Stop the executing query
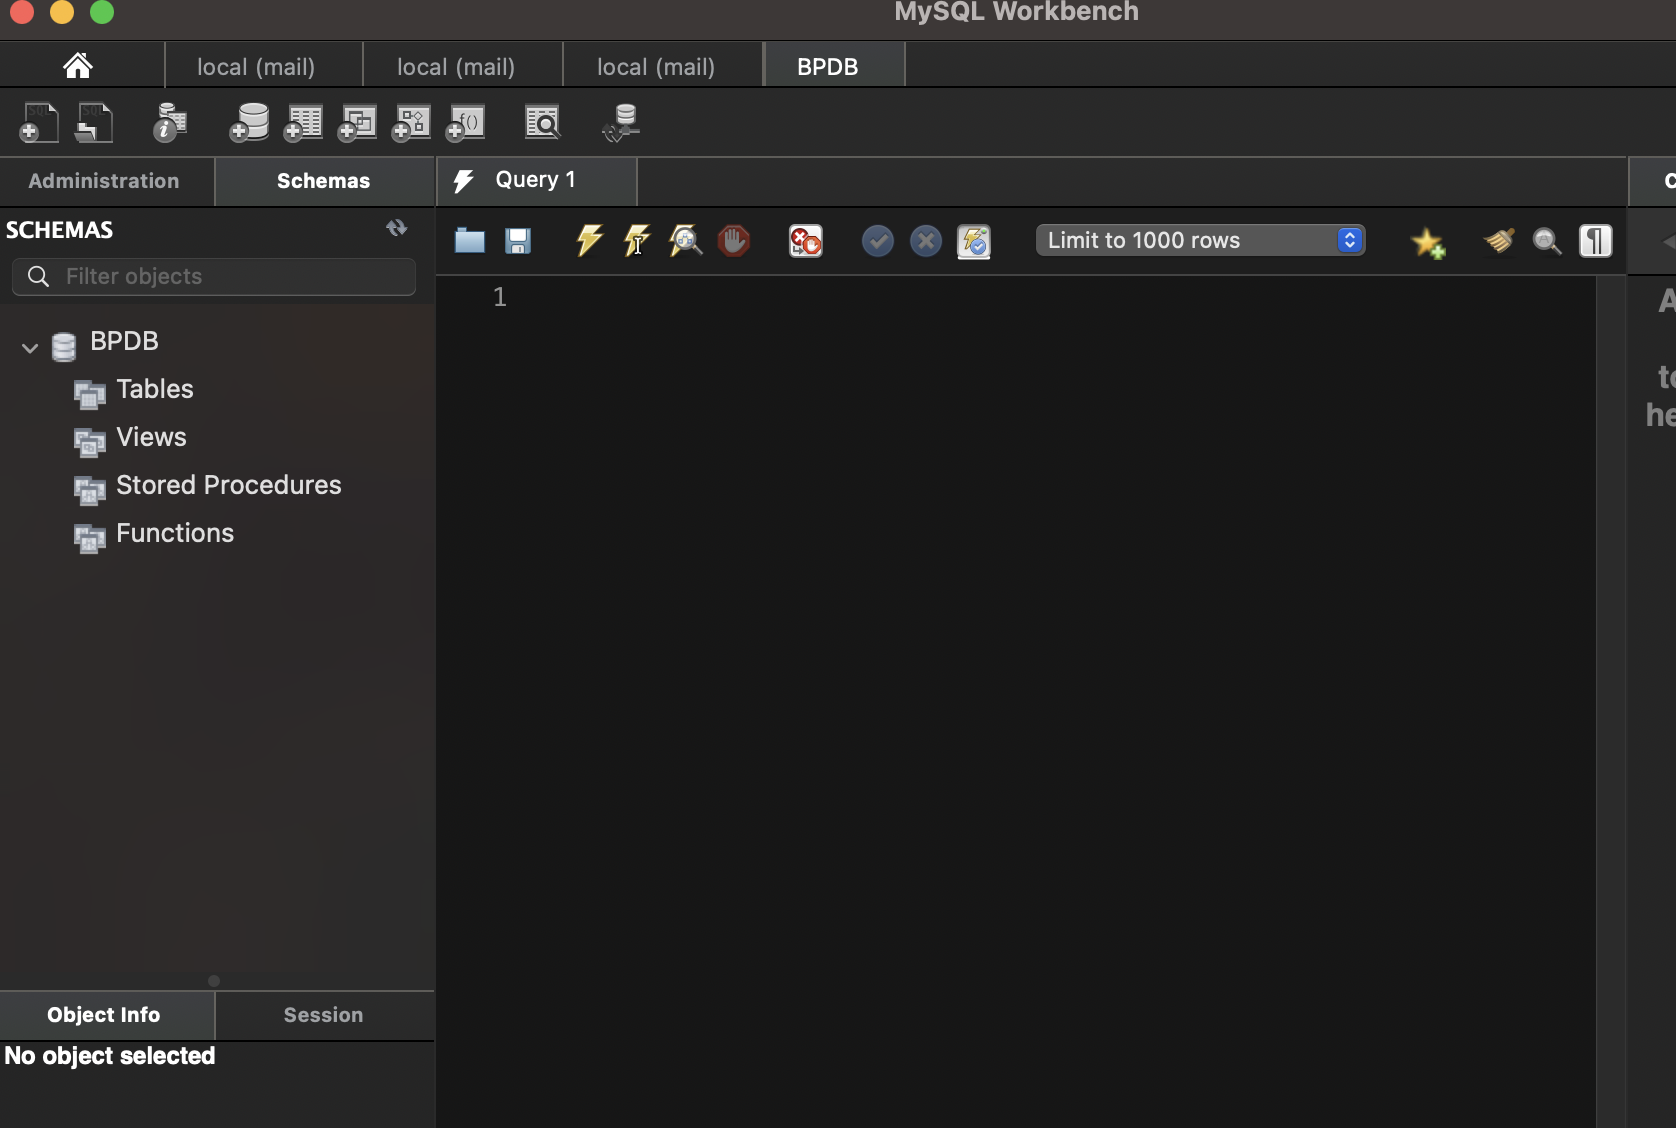This screenshot has width=1676, height=1128. (x=734, y=241)
